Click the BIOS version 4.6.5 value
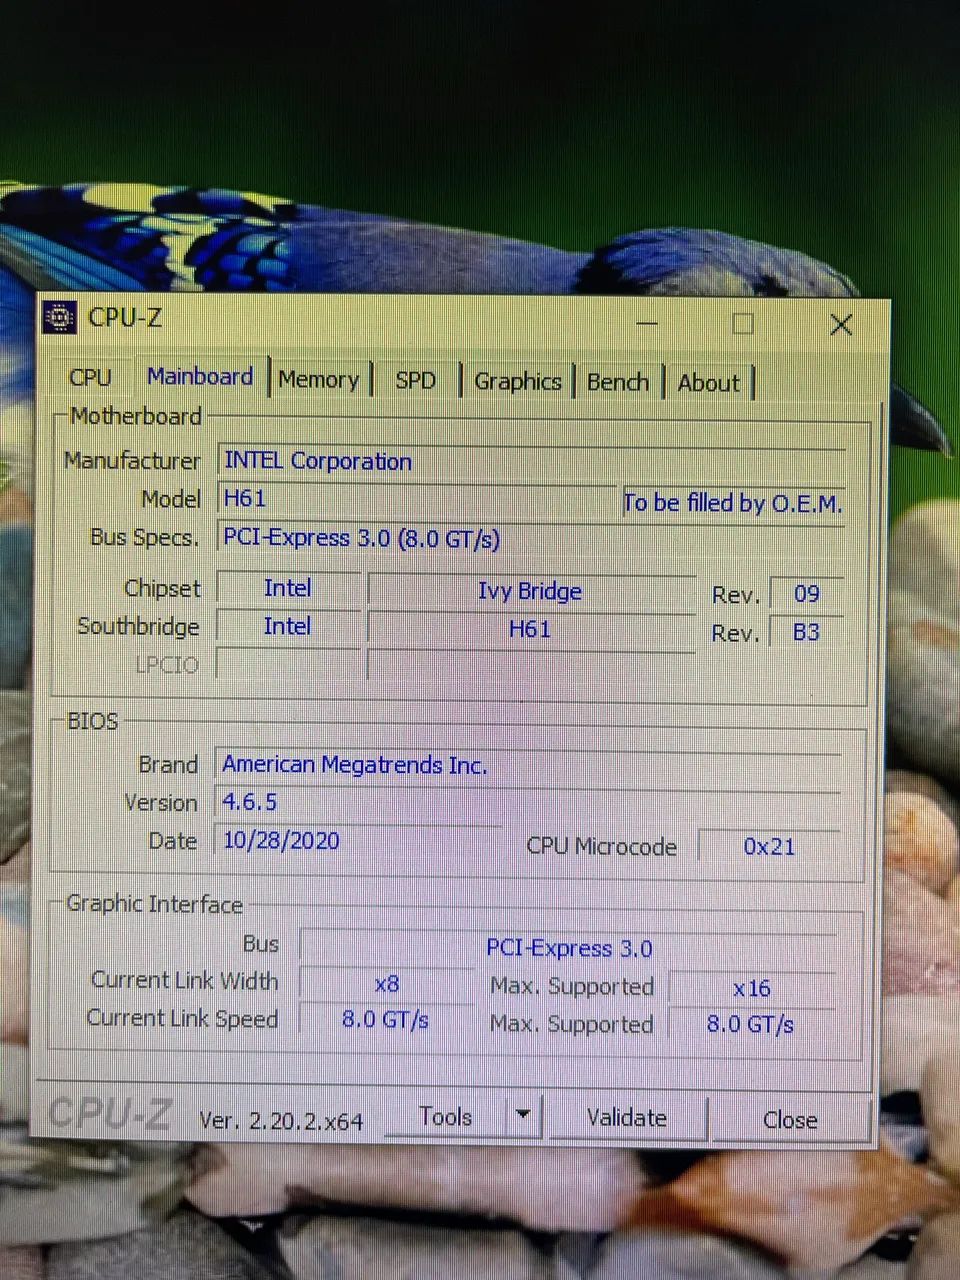 pyautogui.click(x=528, y=803)
